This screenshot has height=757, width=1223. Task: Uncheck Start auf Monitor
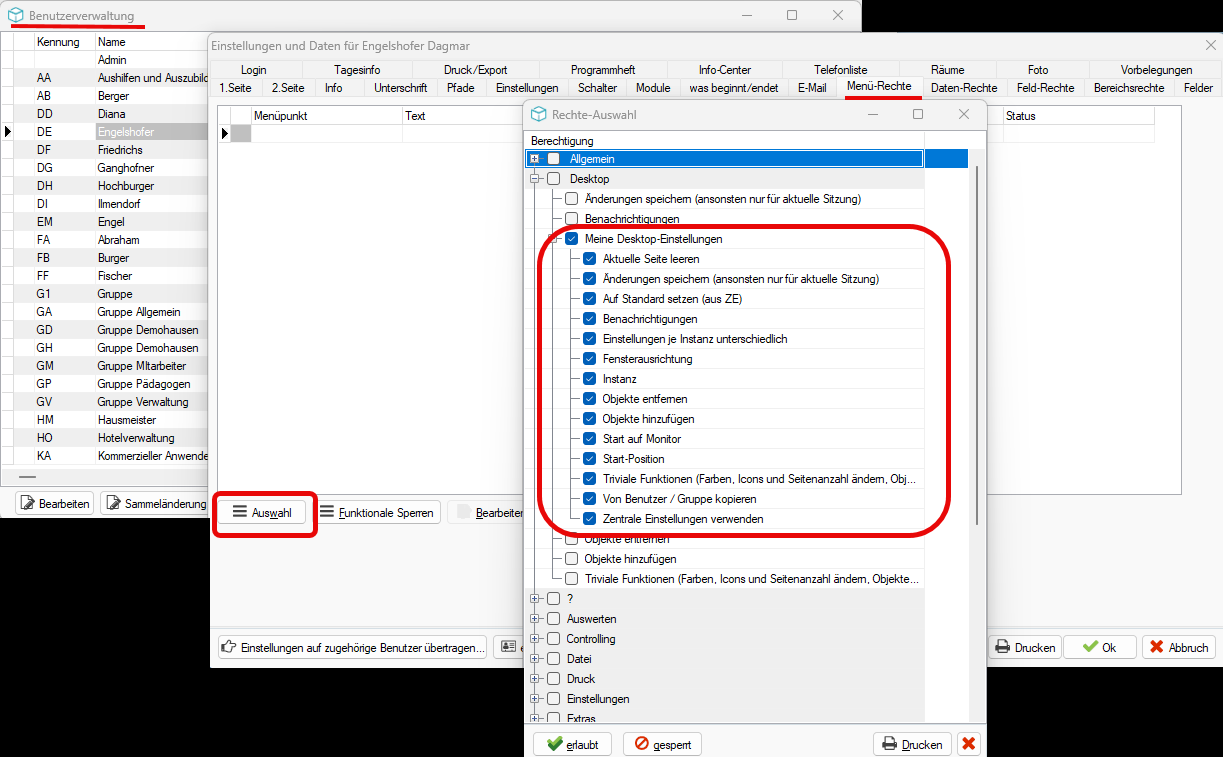click(x=590, y=439)
